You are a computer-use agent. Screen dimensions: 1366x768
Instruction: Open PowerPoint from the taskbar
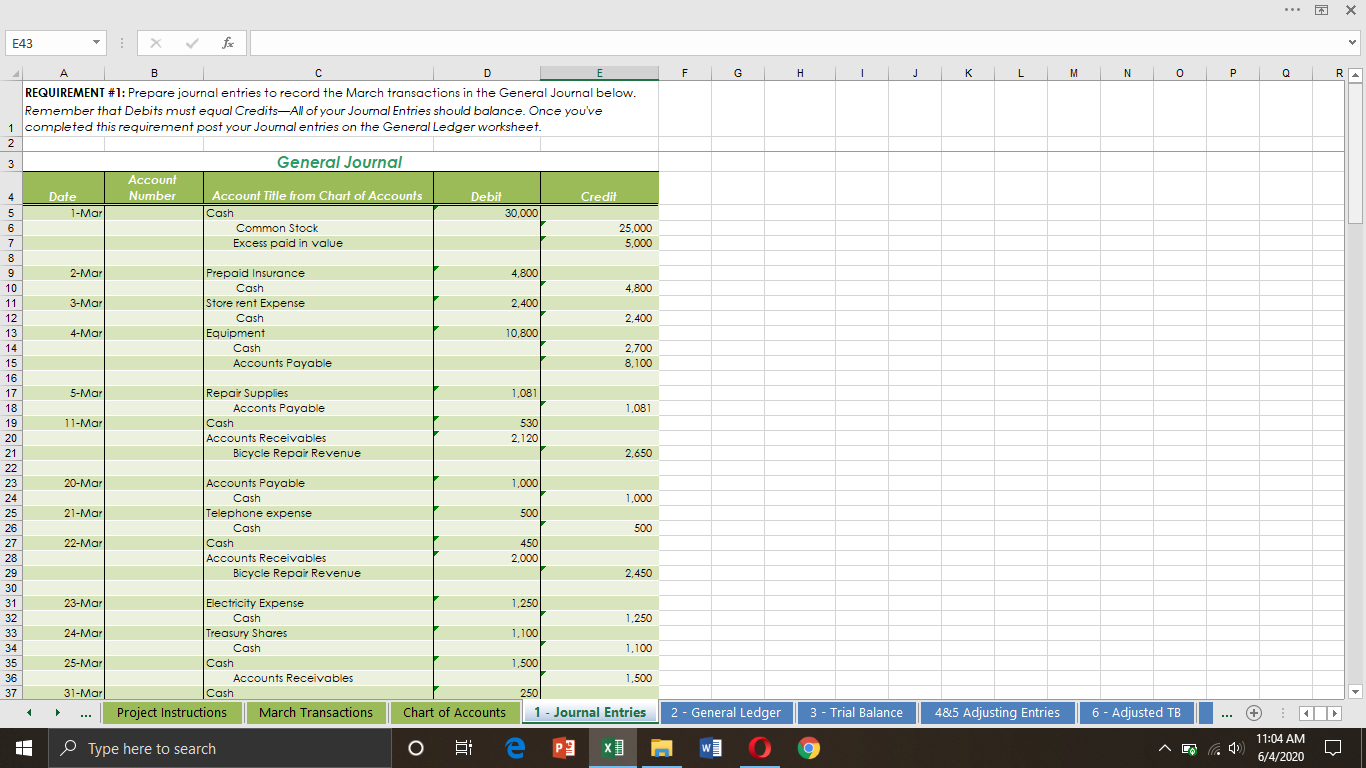pos(563,747)
